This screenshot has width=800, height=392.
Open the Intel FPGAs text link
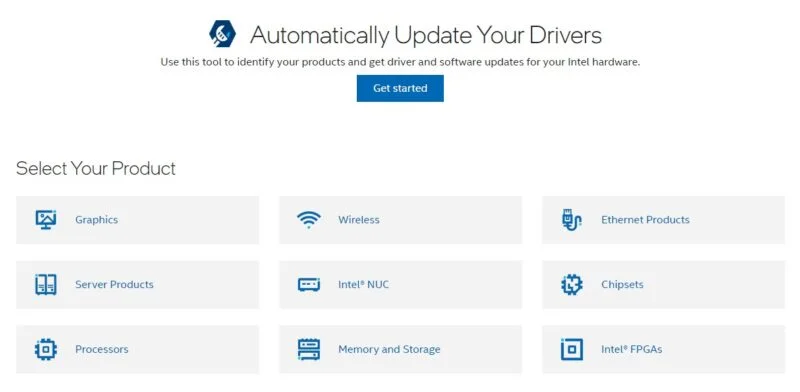(632, 349)
